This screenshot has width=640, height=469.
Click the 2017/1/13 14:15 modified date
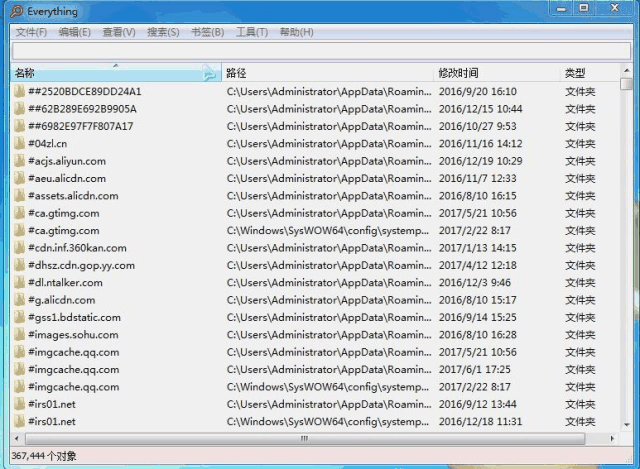pyautogui.click(x=478, y=248)
